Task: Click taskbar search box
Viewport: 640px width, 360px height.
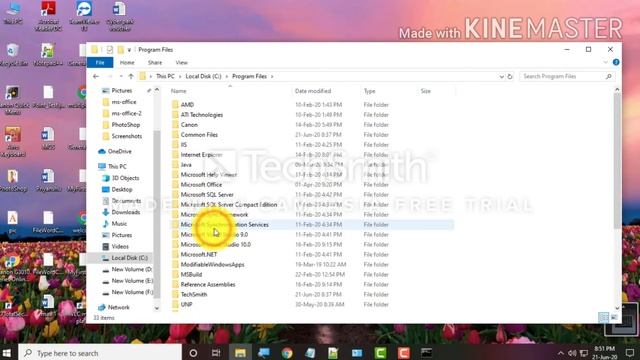Action: pos(100,353)
